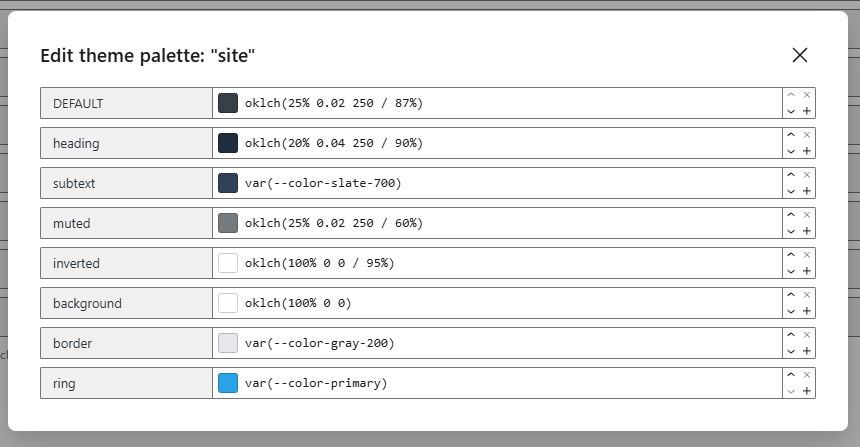Click the var(--color-slate-700) value field

click(x=510, y=183)
